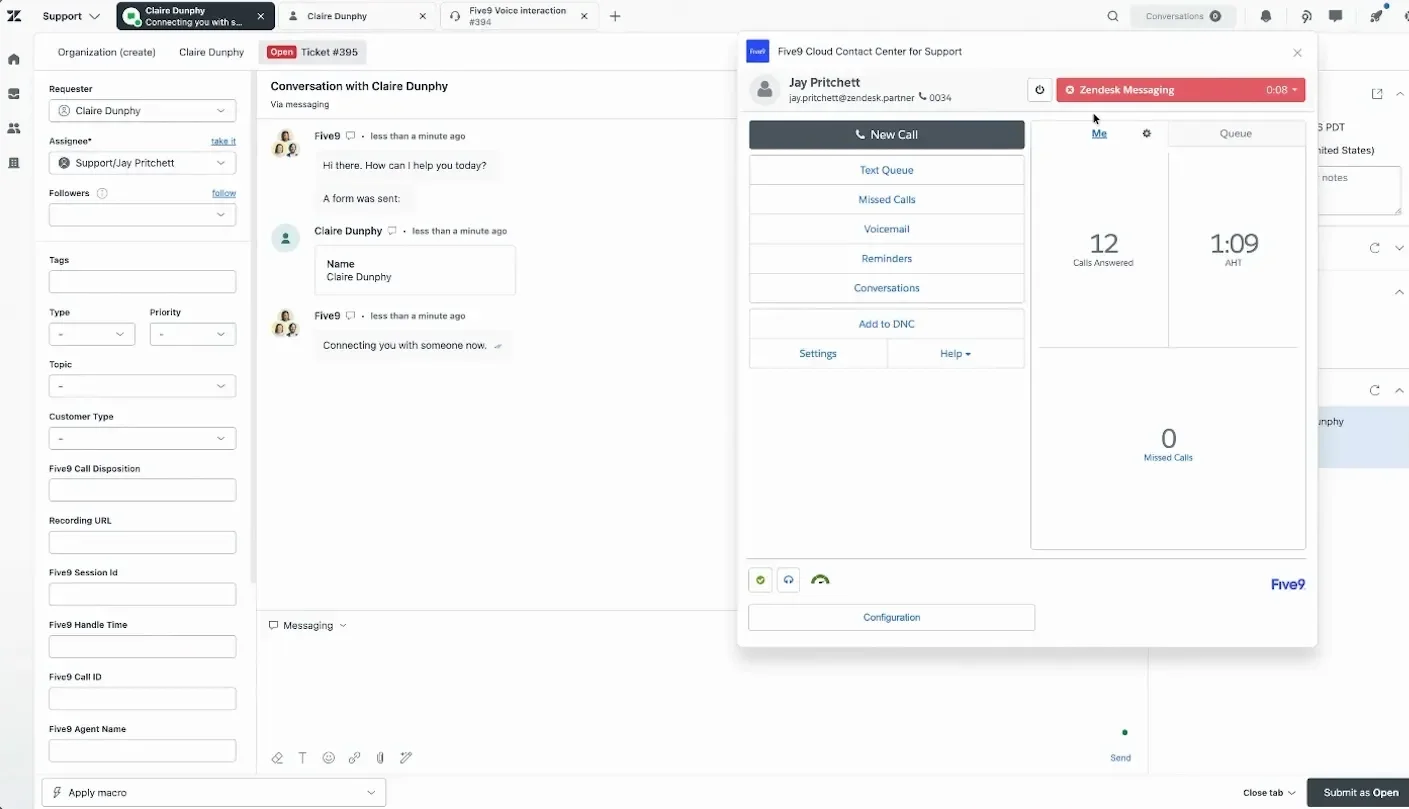Click the 'take it' assignee link
Image resolution: width=1409 pixels, height=809 pixels.
coord(223,141)
